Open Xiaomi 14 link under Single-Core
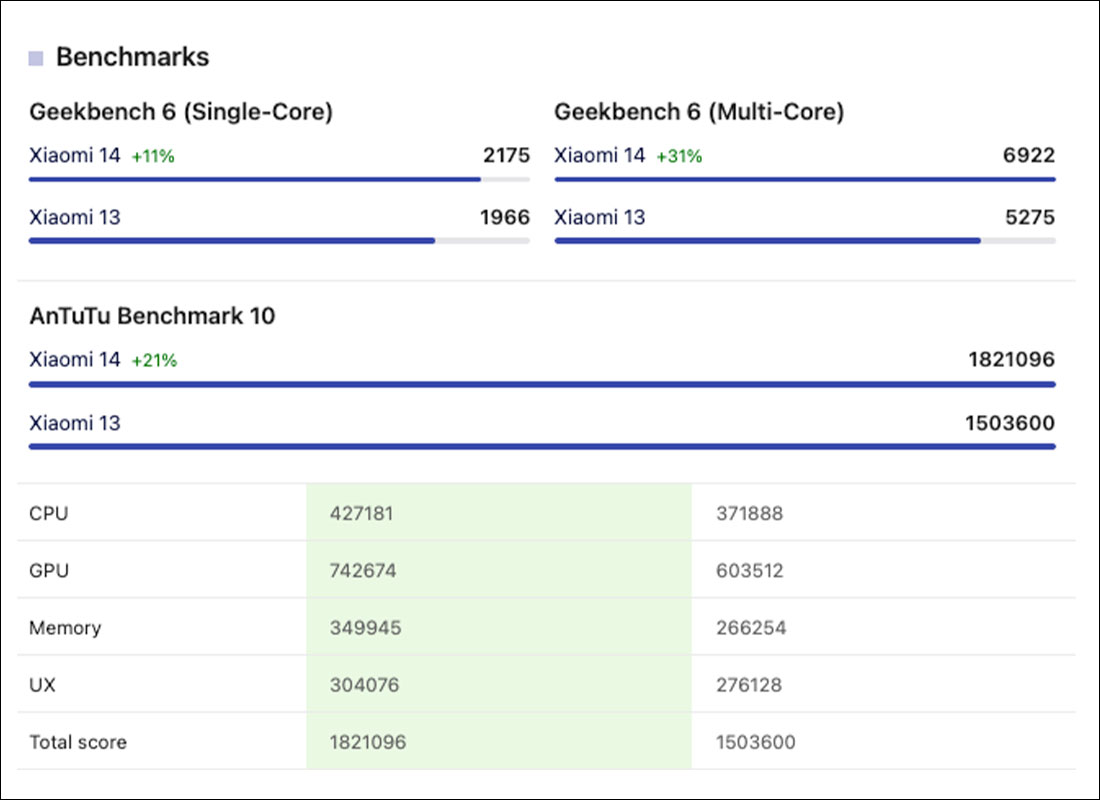Image resolution: width=1100 pixels, height=800 pixels. (x=75, y=155)
